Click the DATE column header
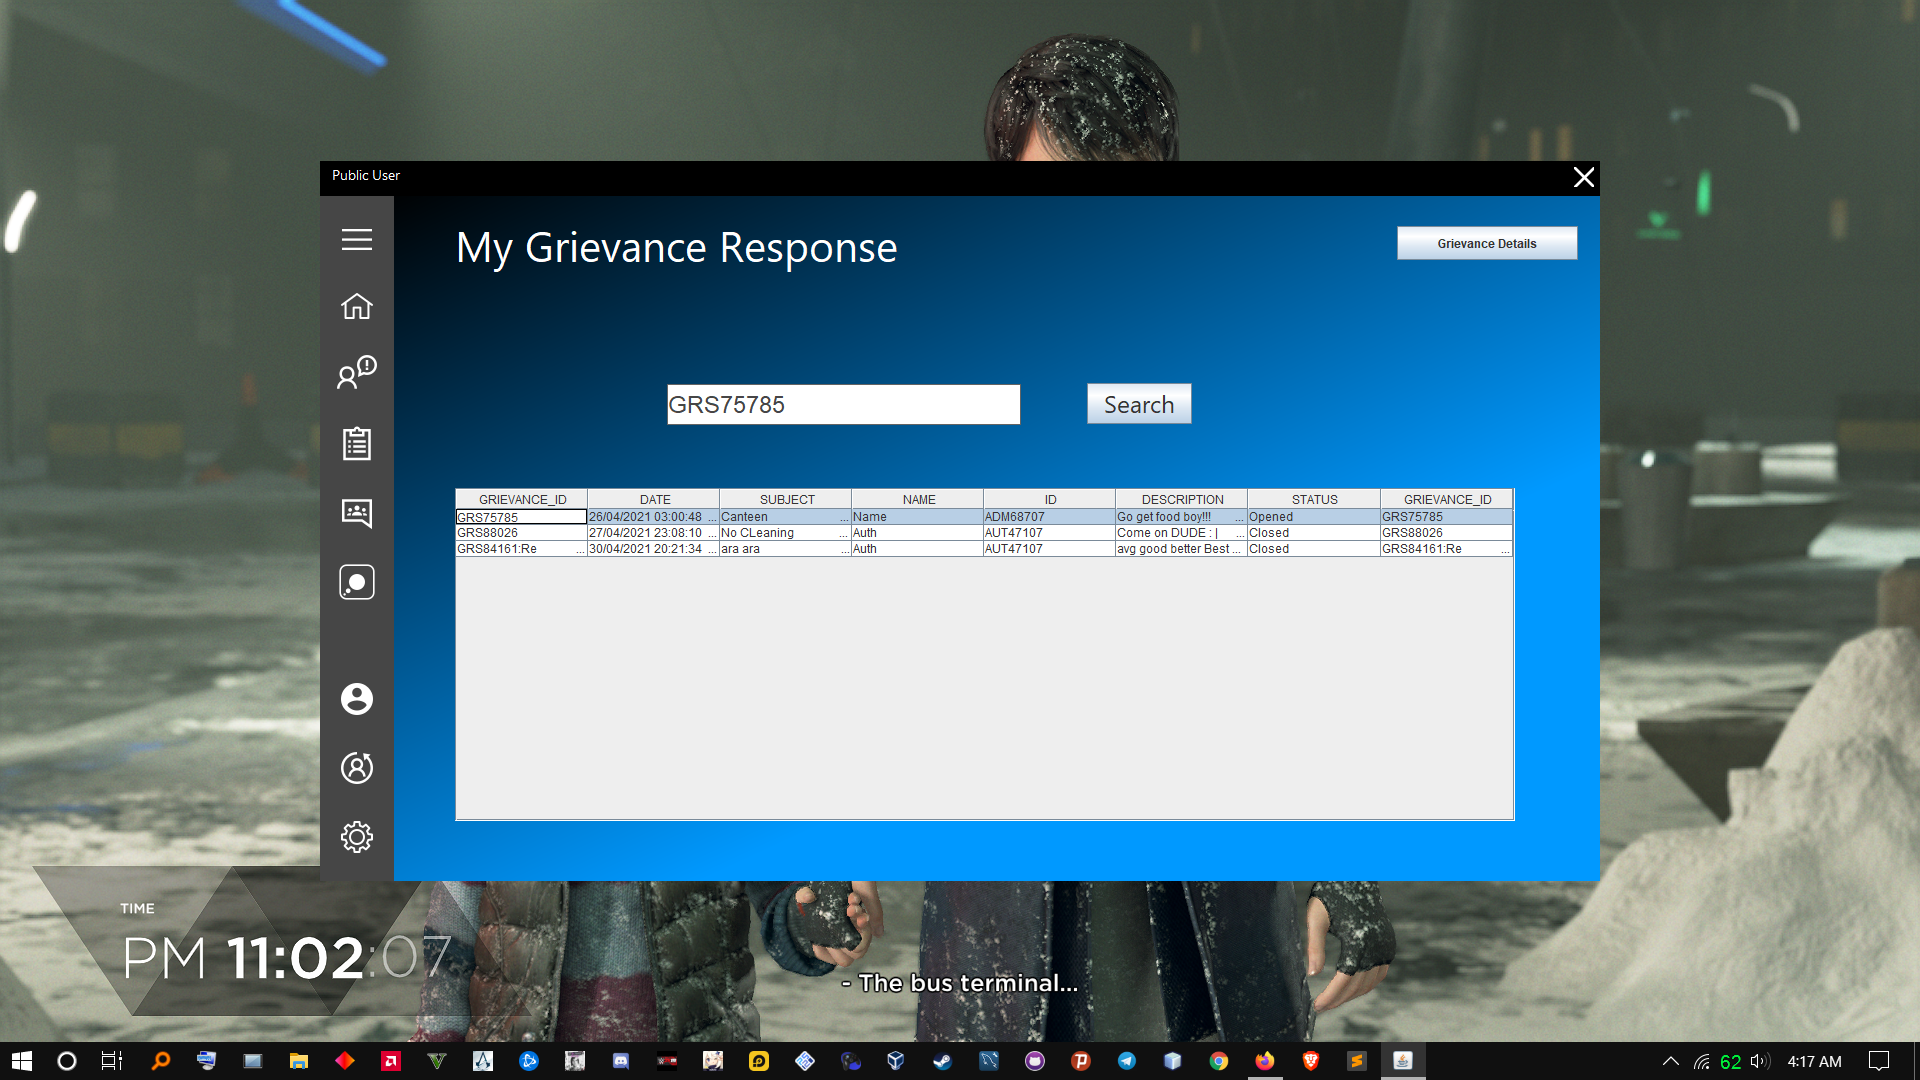The image size is (1920, 1080). 654,499
